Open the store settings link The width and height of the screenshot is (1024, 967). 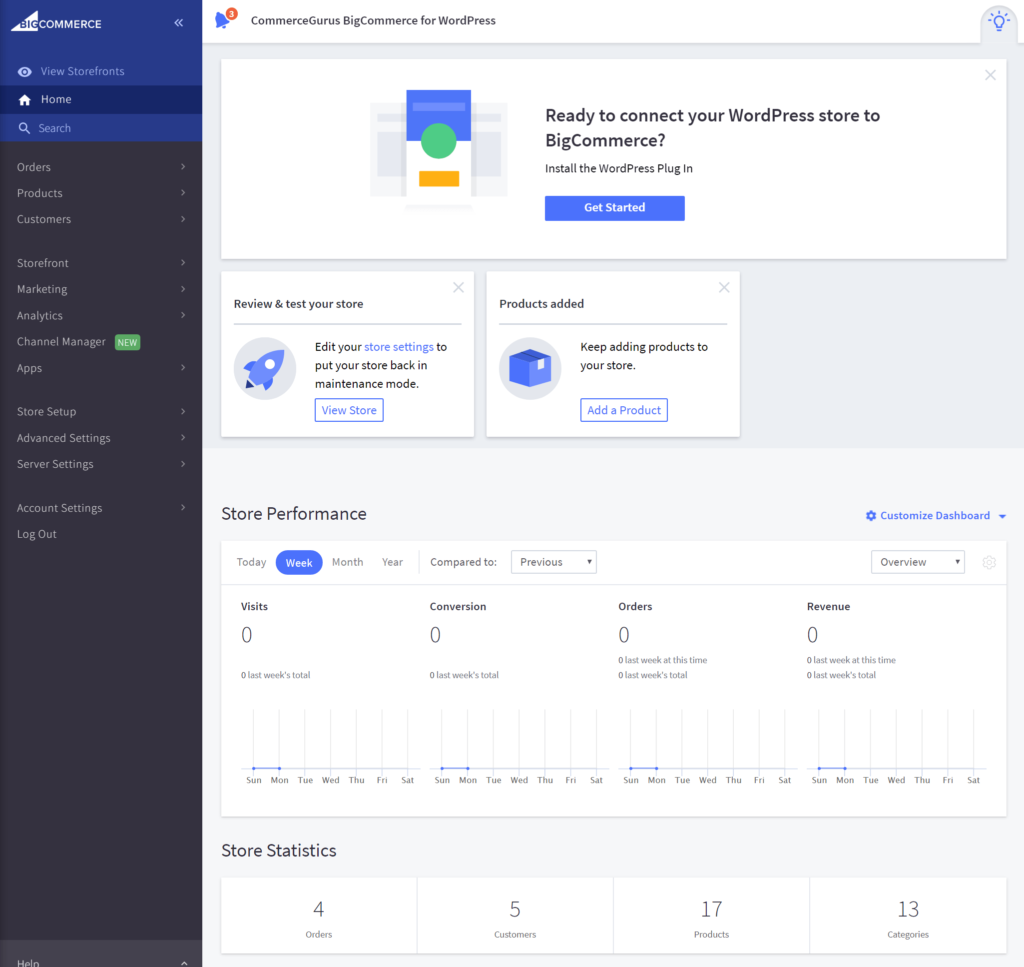[399, 347]
